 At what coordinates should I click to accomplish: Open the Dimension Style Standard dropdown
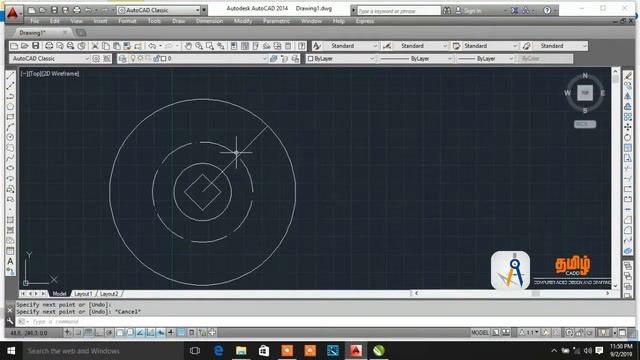point(421,46)
